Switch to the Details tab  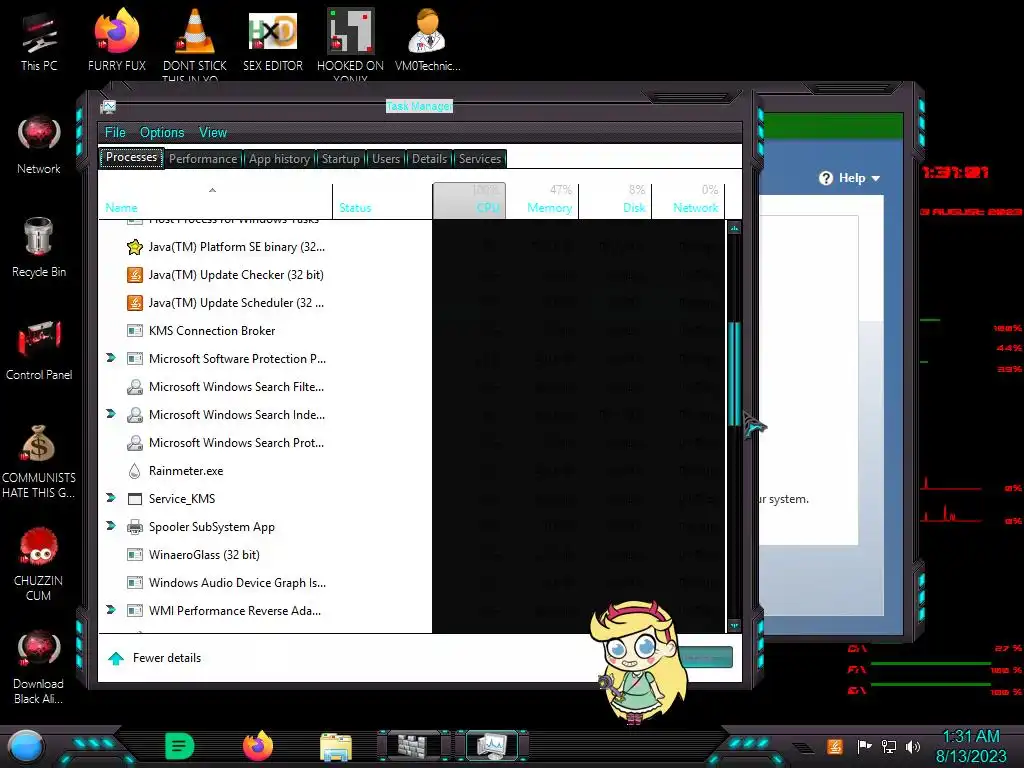point(429,159)
